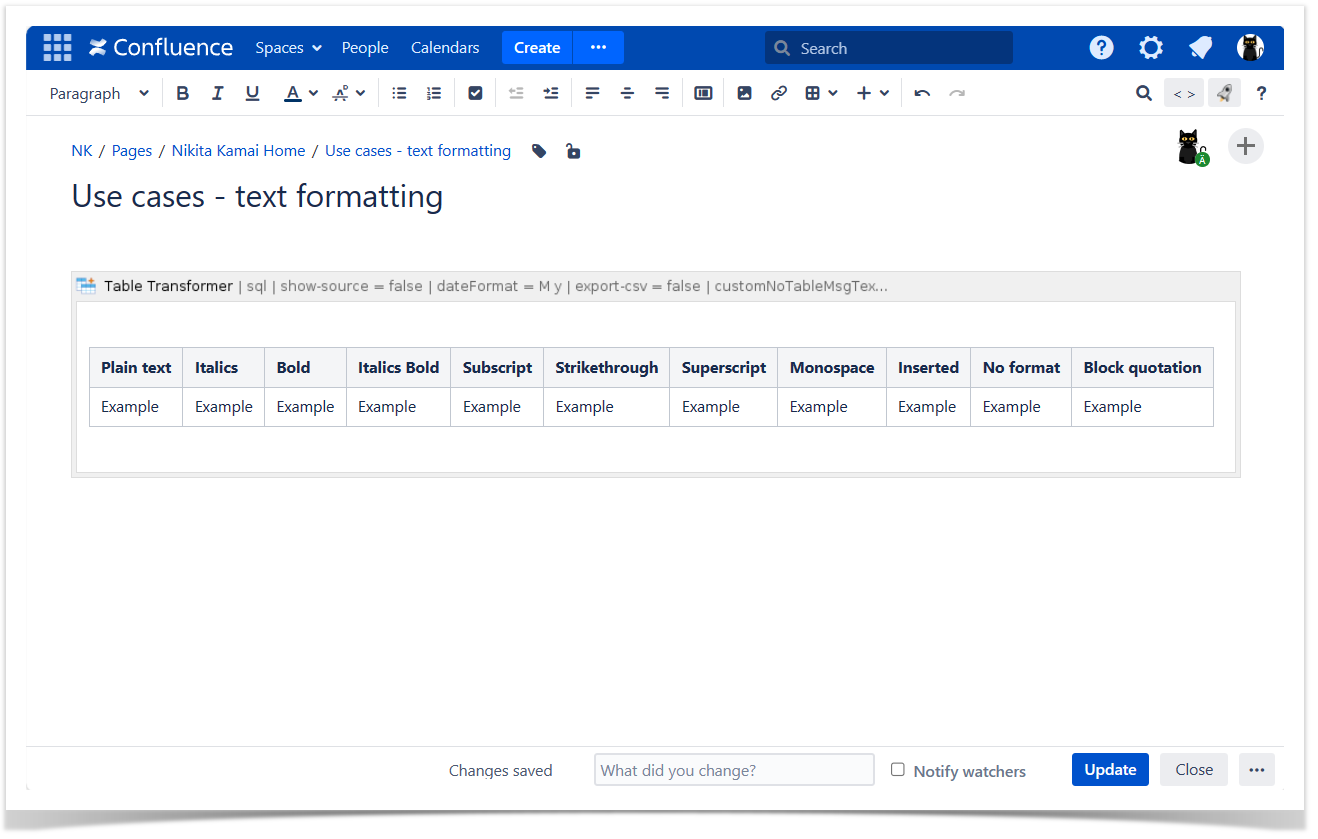Click the undo arrow icon
The image size is (1318, 839).
pyautogui.click(x=922, y=93)
